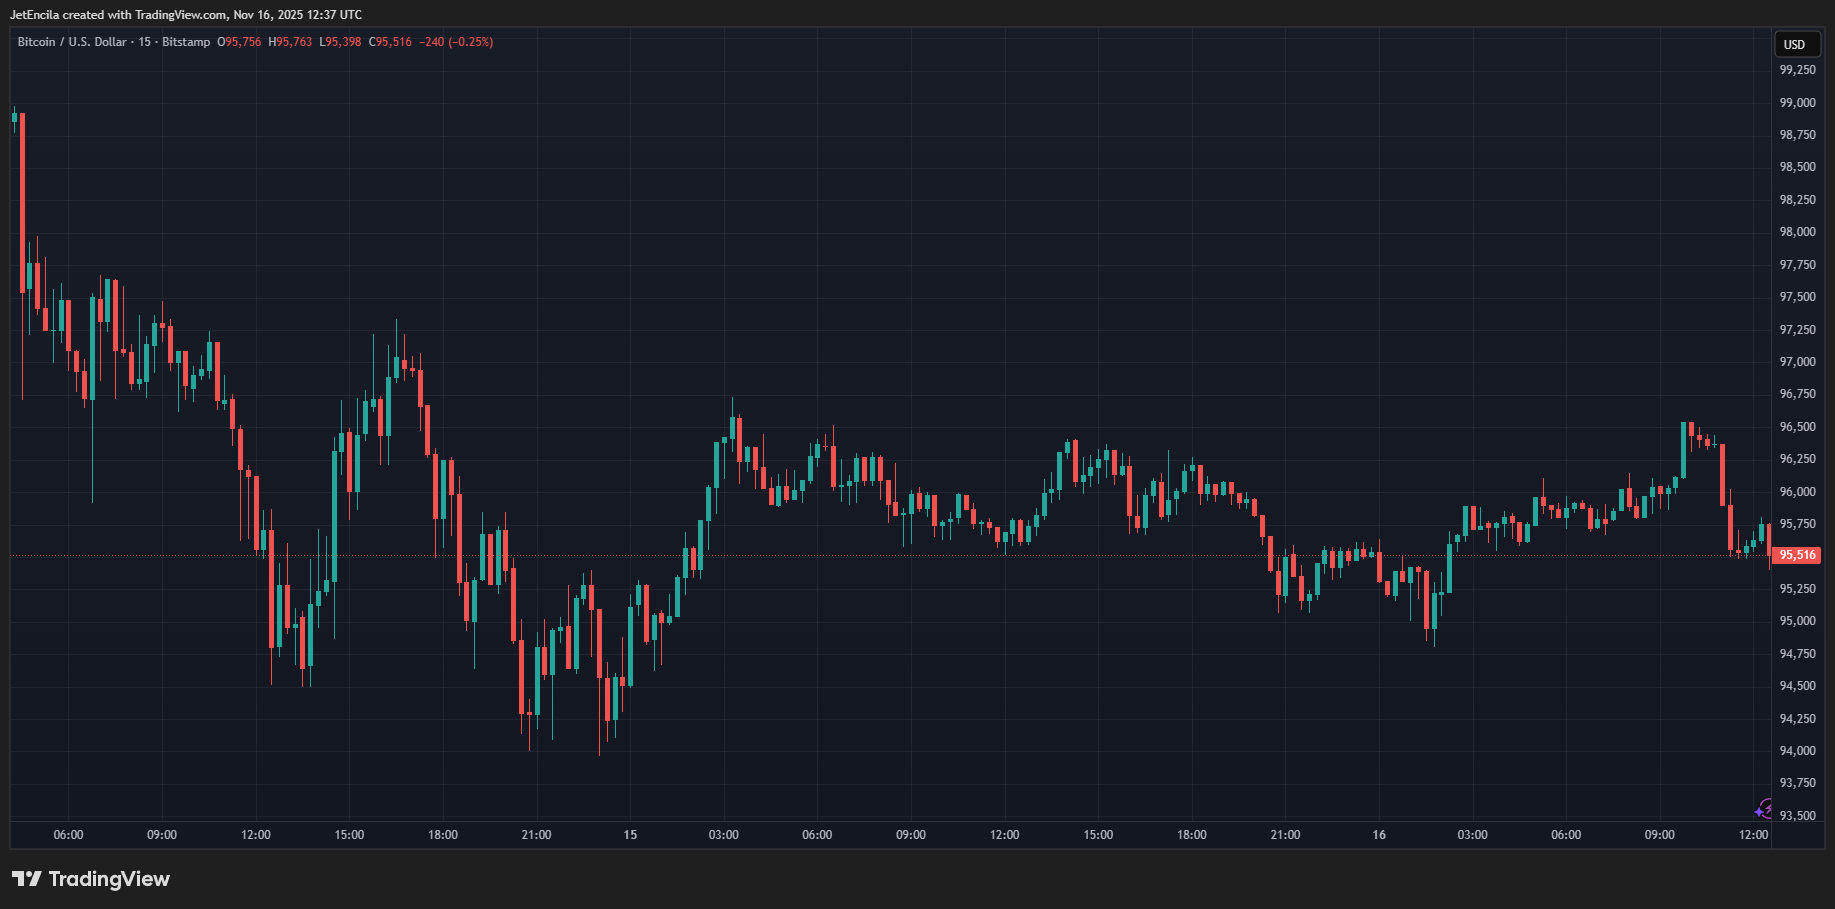The height and width of the screenshot is (909, 1835).
Task: Open the TradingView wordmark link
Action: coord(109,878)
